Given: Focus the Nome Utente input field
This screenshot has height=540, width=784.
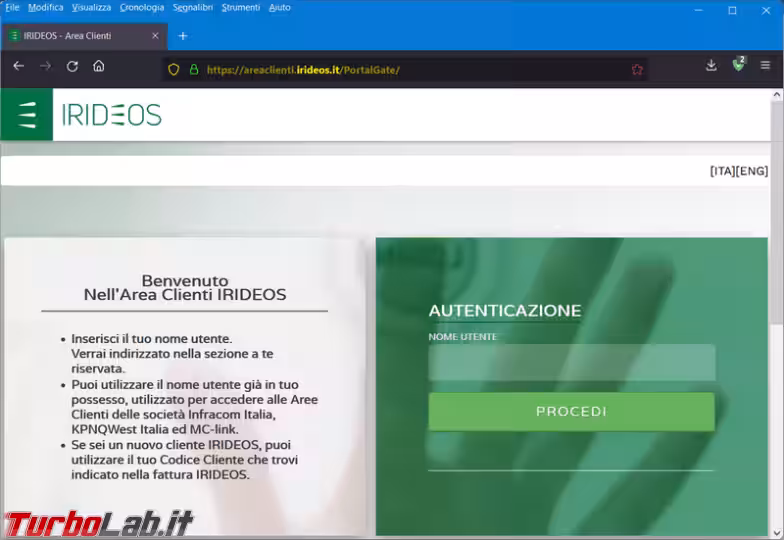Looking at the screenshot, I should click(572, 362).
